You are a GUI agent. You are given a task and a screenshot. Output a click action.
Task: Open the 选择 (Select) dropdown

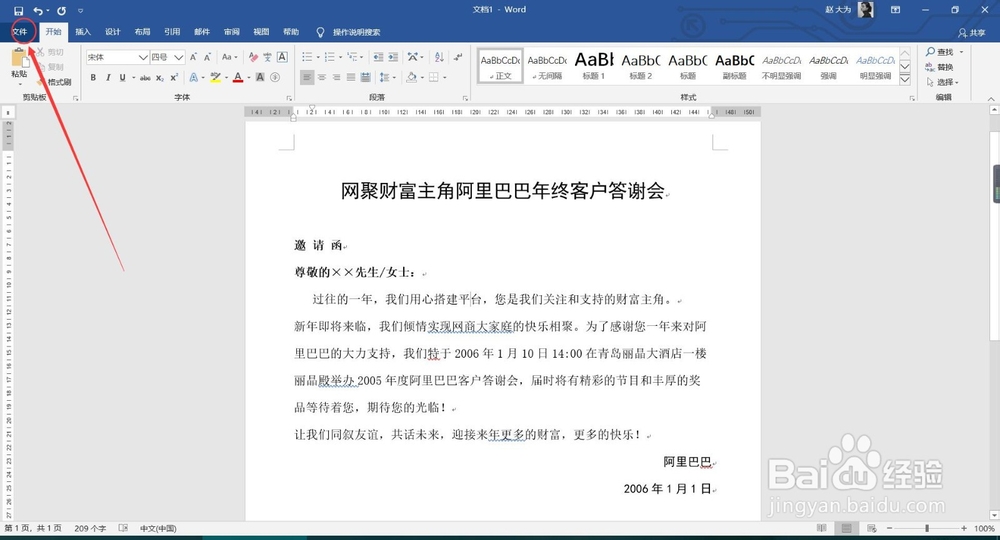[x=943, y=82]
